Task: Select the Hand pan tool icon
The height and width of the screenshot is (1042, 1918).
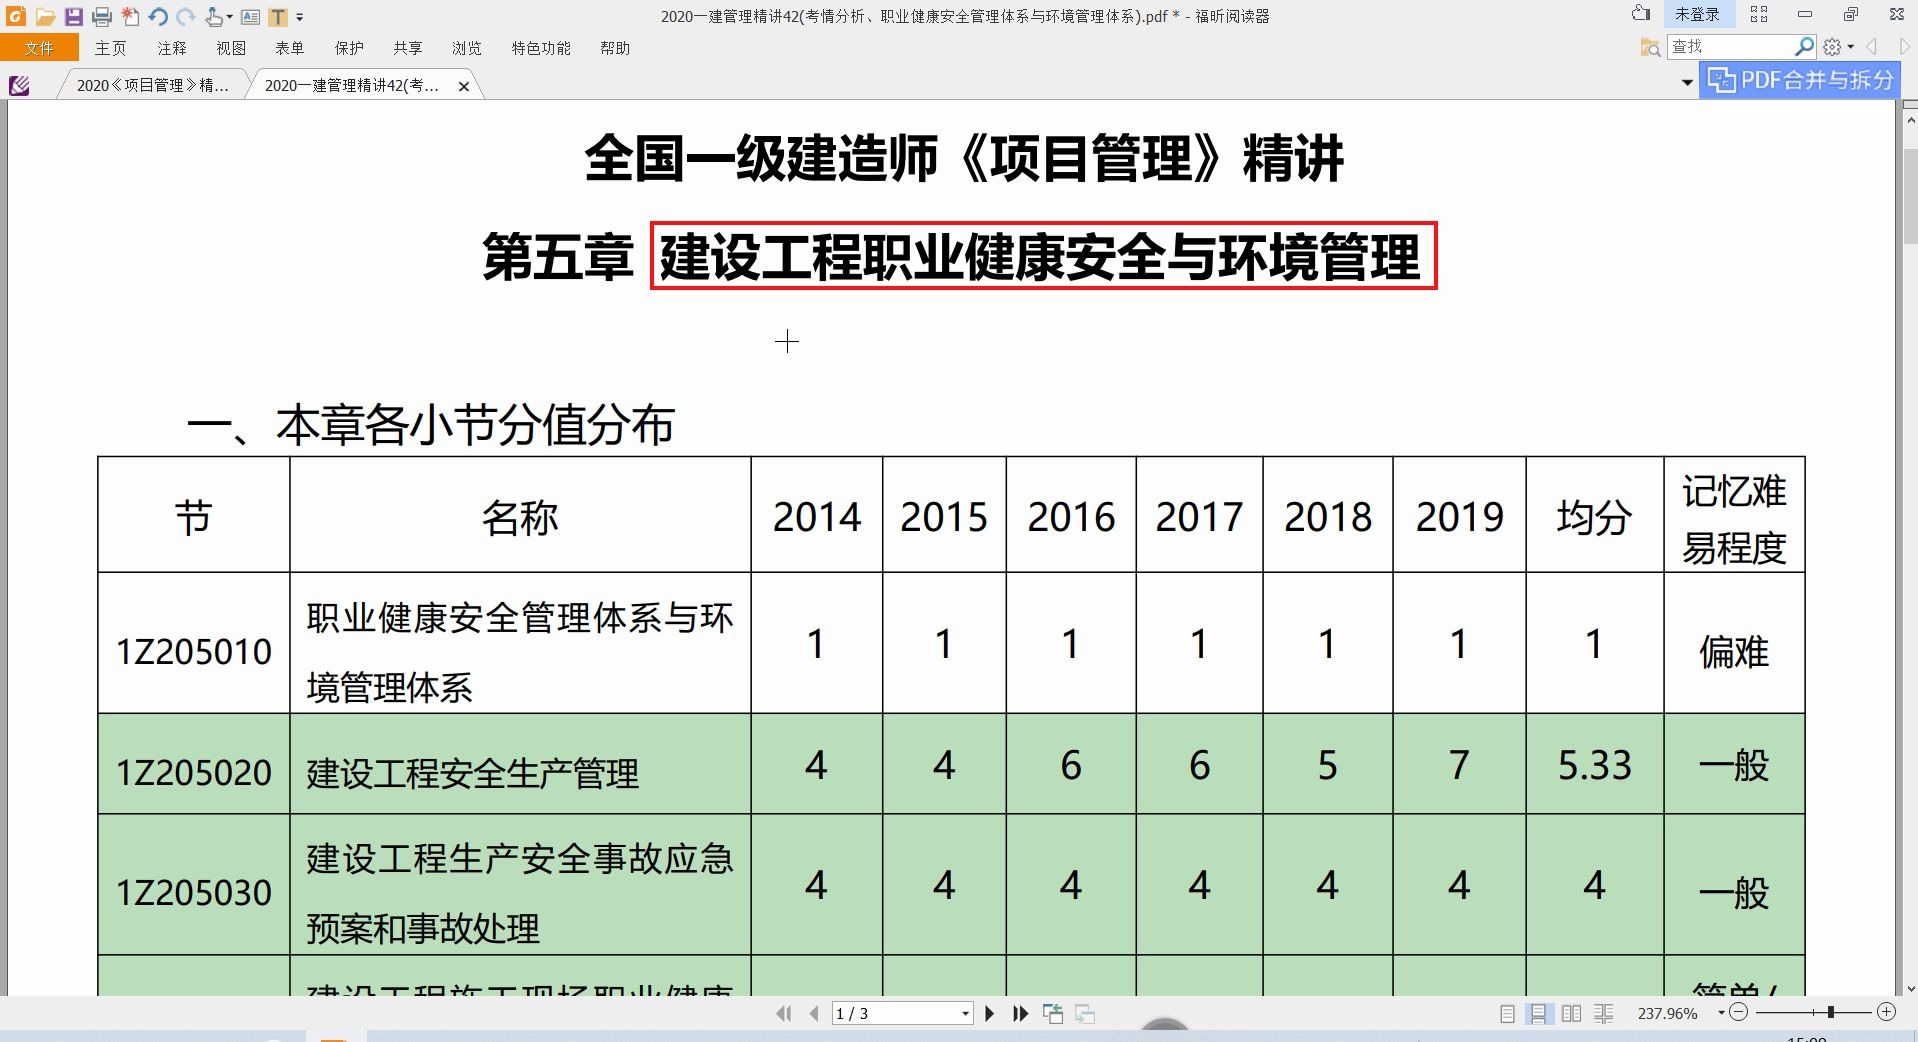Action: tap(213, 15)
